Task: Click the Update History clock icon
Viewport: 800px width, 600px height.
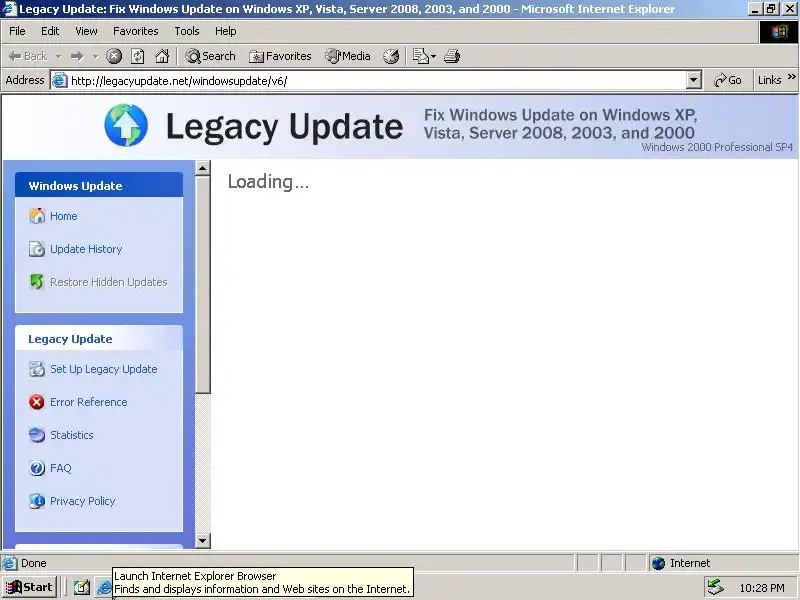Action: pyautogui.click(x=37, y=249)
